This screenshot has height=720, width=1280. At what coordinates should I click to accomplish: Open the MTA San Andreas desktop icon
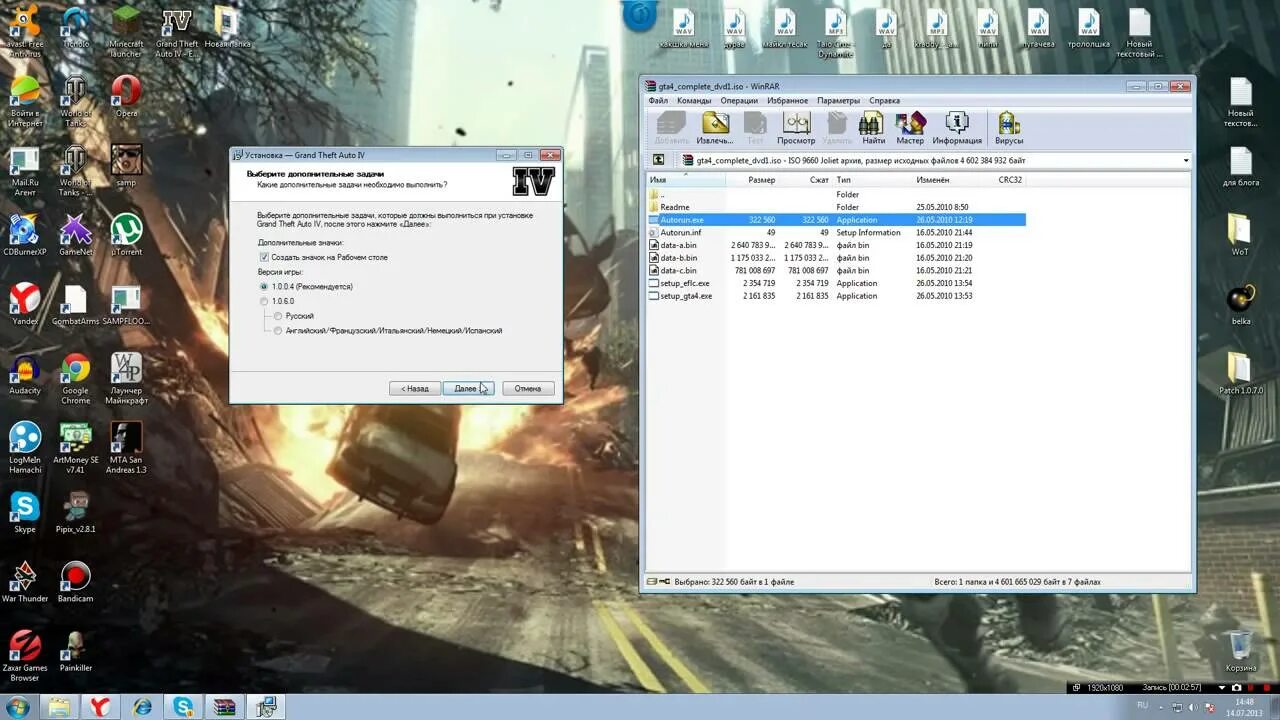coord(126,448)
